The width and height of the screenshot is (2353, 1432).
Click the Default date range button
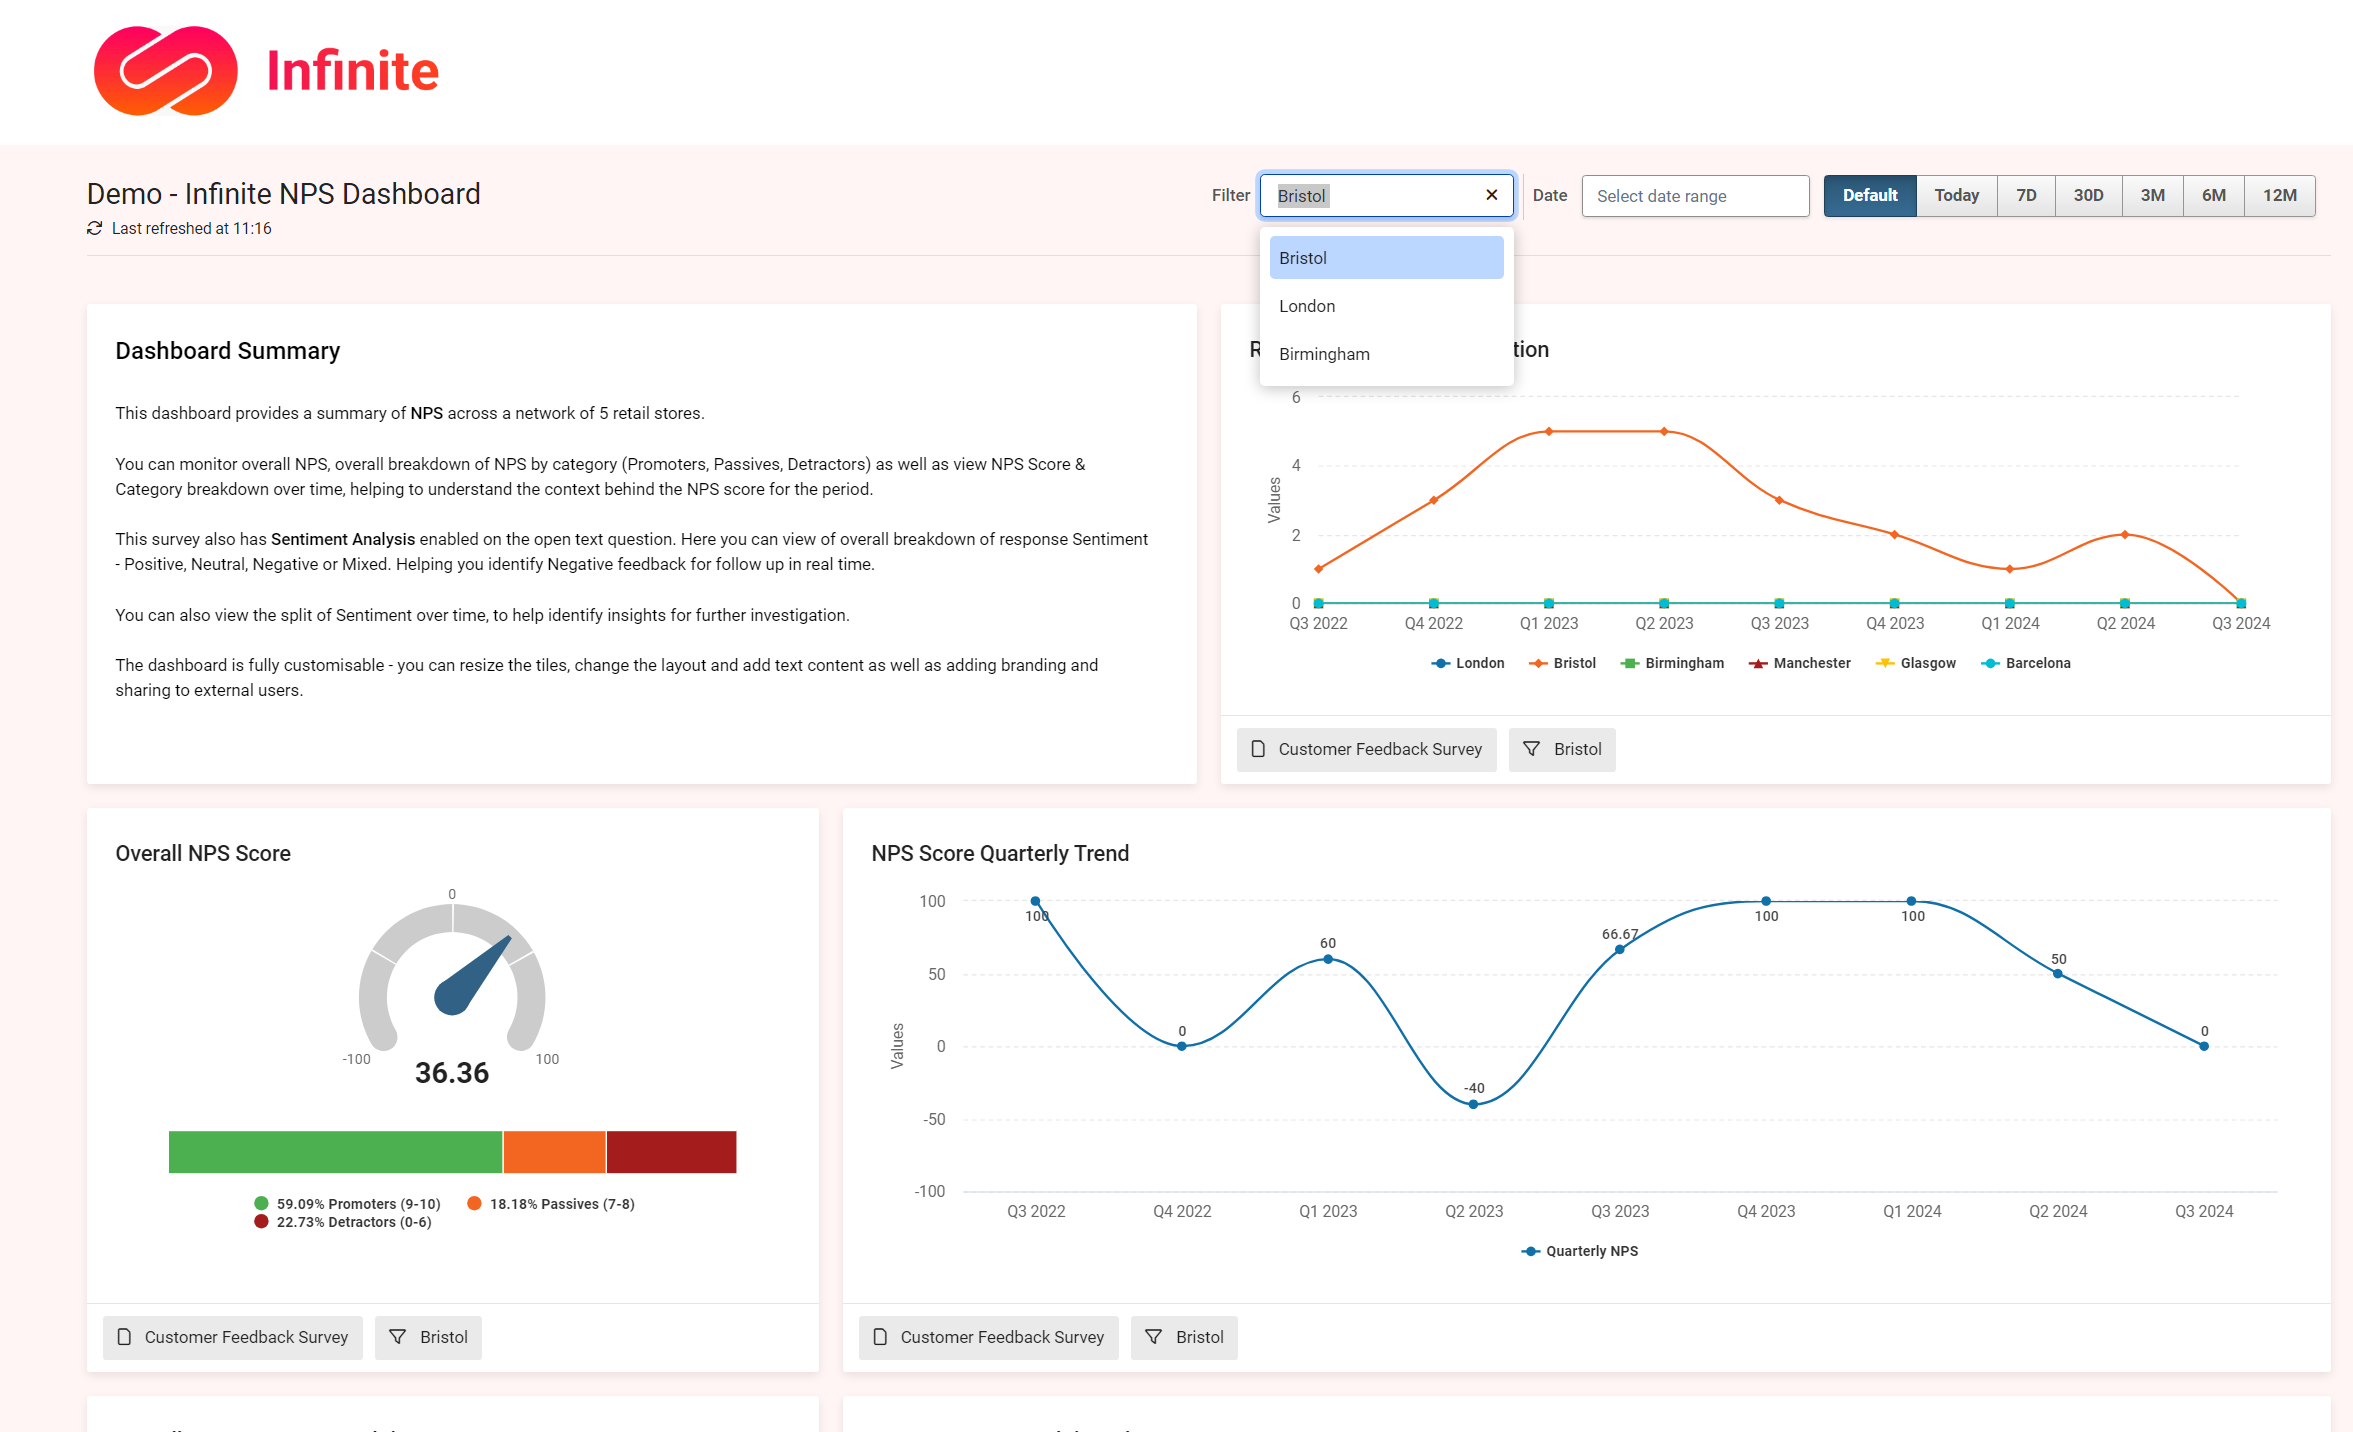[1869, 195]
